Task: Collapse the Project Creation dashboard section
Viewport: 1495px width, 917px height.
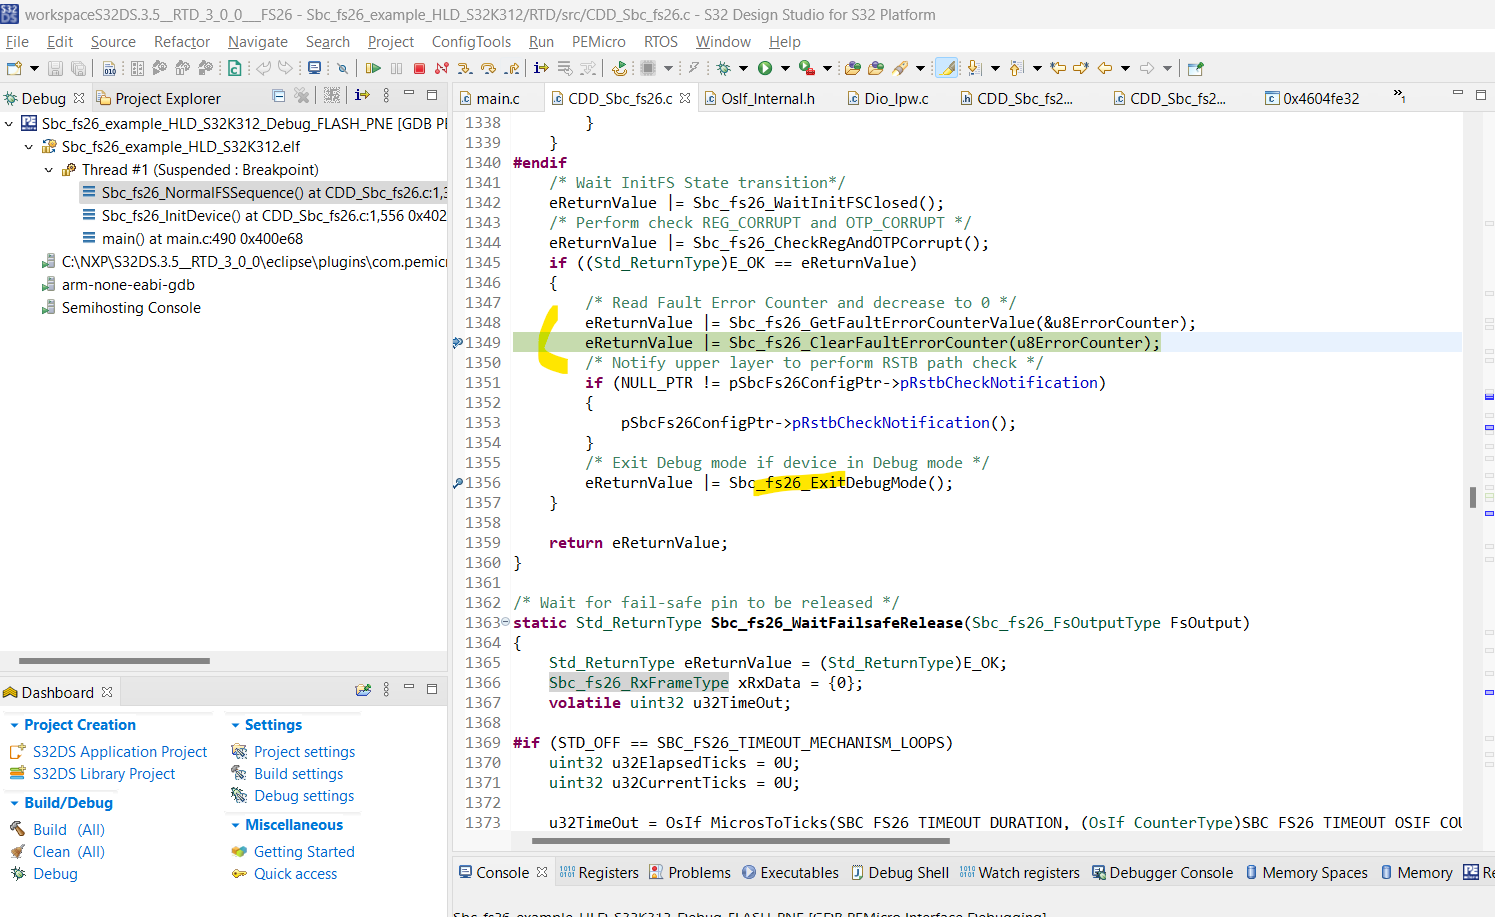Action: pos(14,725)
